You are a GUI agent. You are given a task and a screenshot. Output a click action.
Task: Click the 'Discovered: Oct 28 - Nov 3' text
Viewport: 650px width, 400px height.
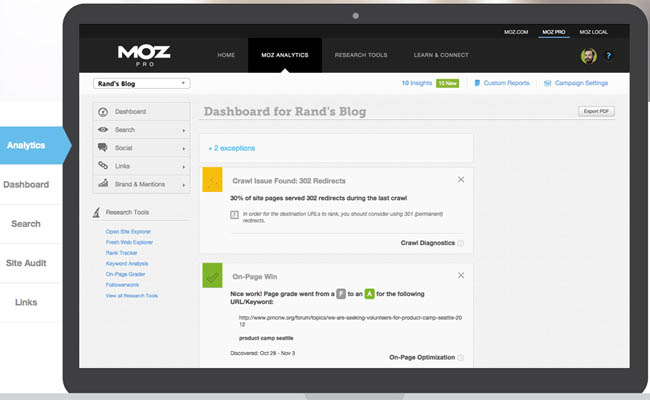262,353
